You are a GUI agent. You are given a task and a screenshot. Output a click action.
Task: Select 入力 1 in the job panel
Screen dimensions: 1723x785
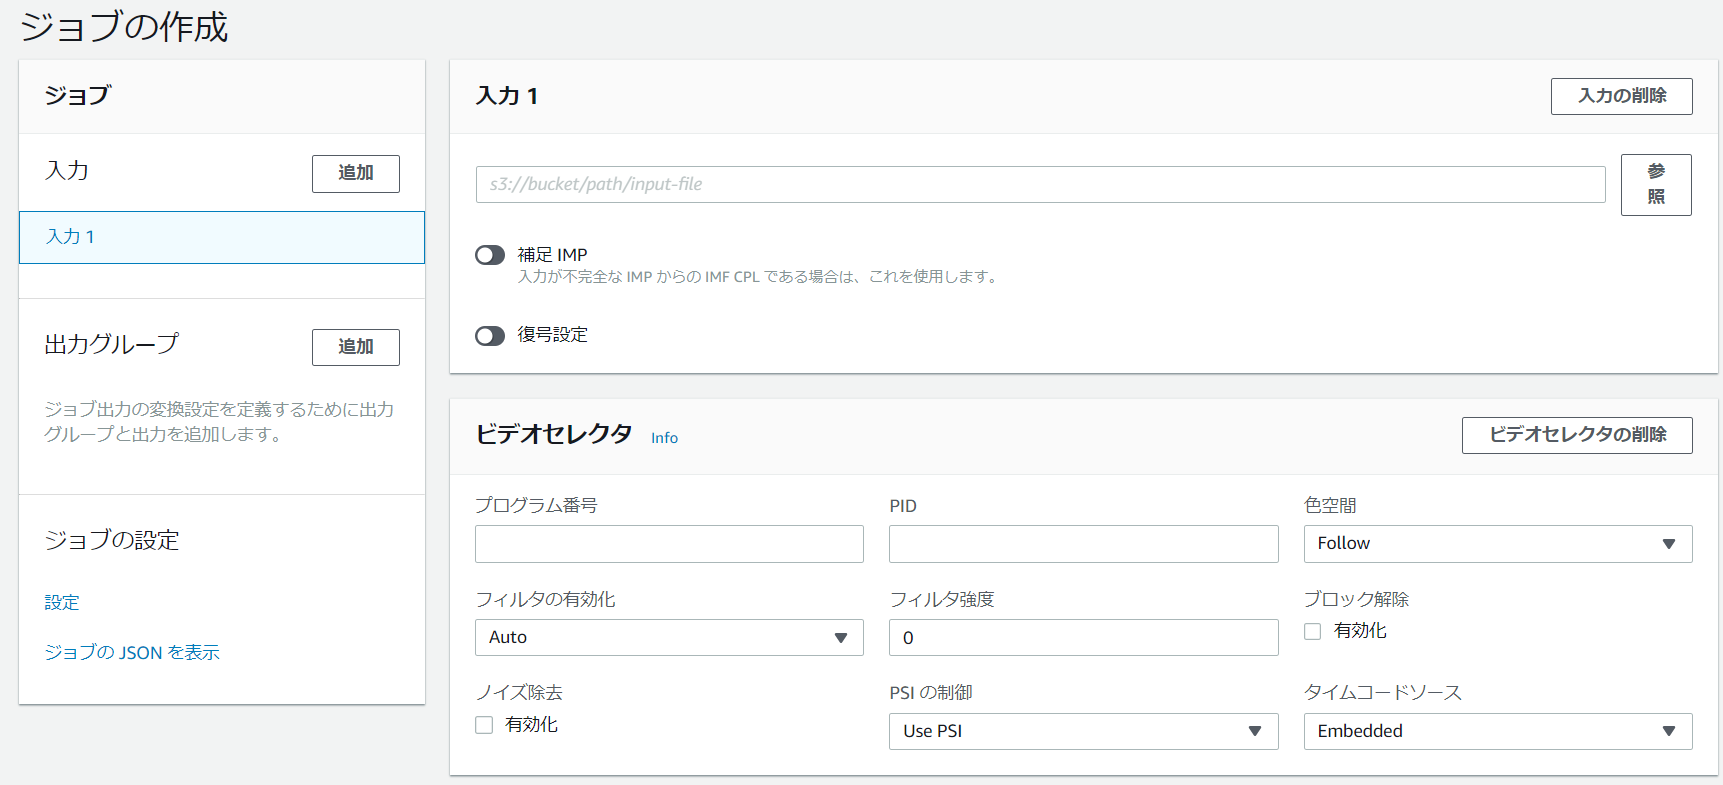[221, 237]
